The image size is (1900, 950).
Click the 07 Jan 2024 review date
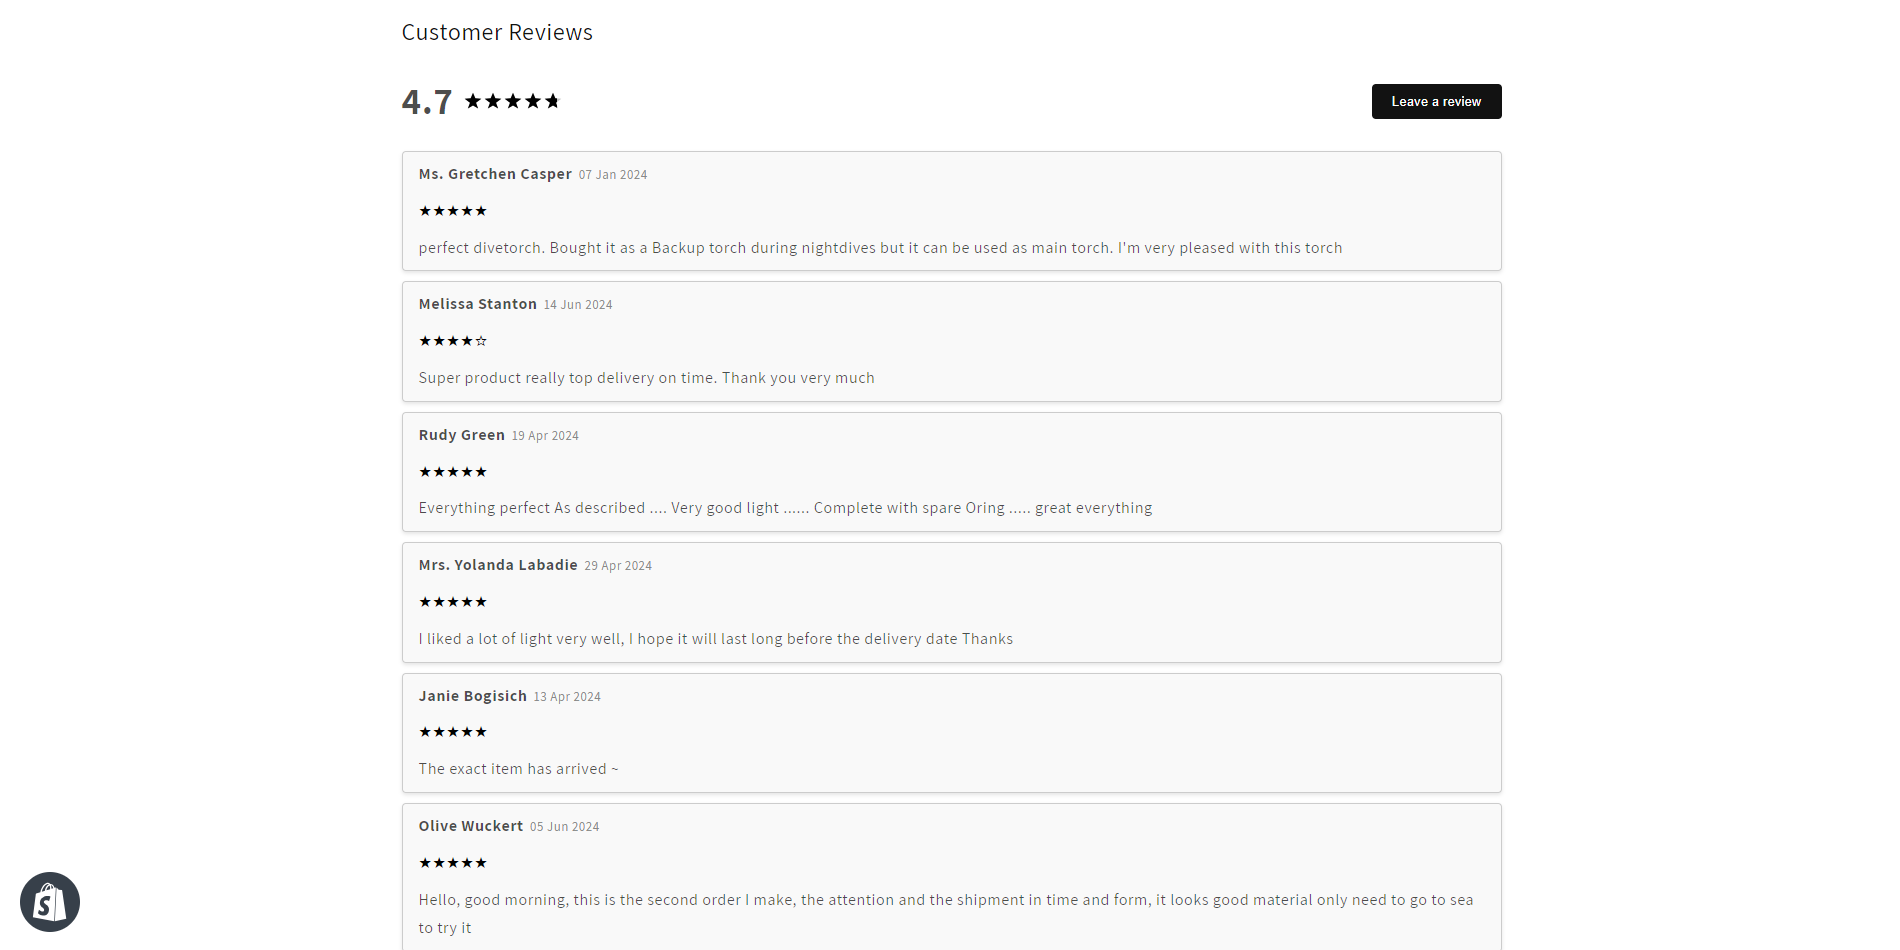tap(613, 175)
